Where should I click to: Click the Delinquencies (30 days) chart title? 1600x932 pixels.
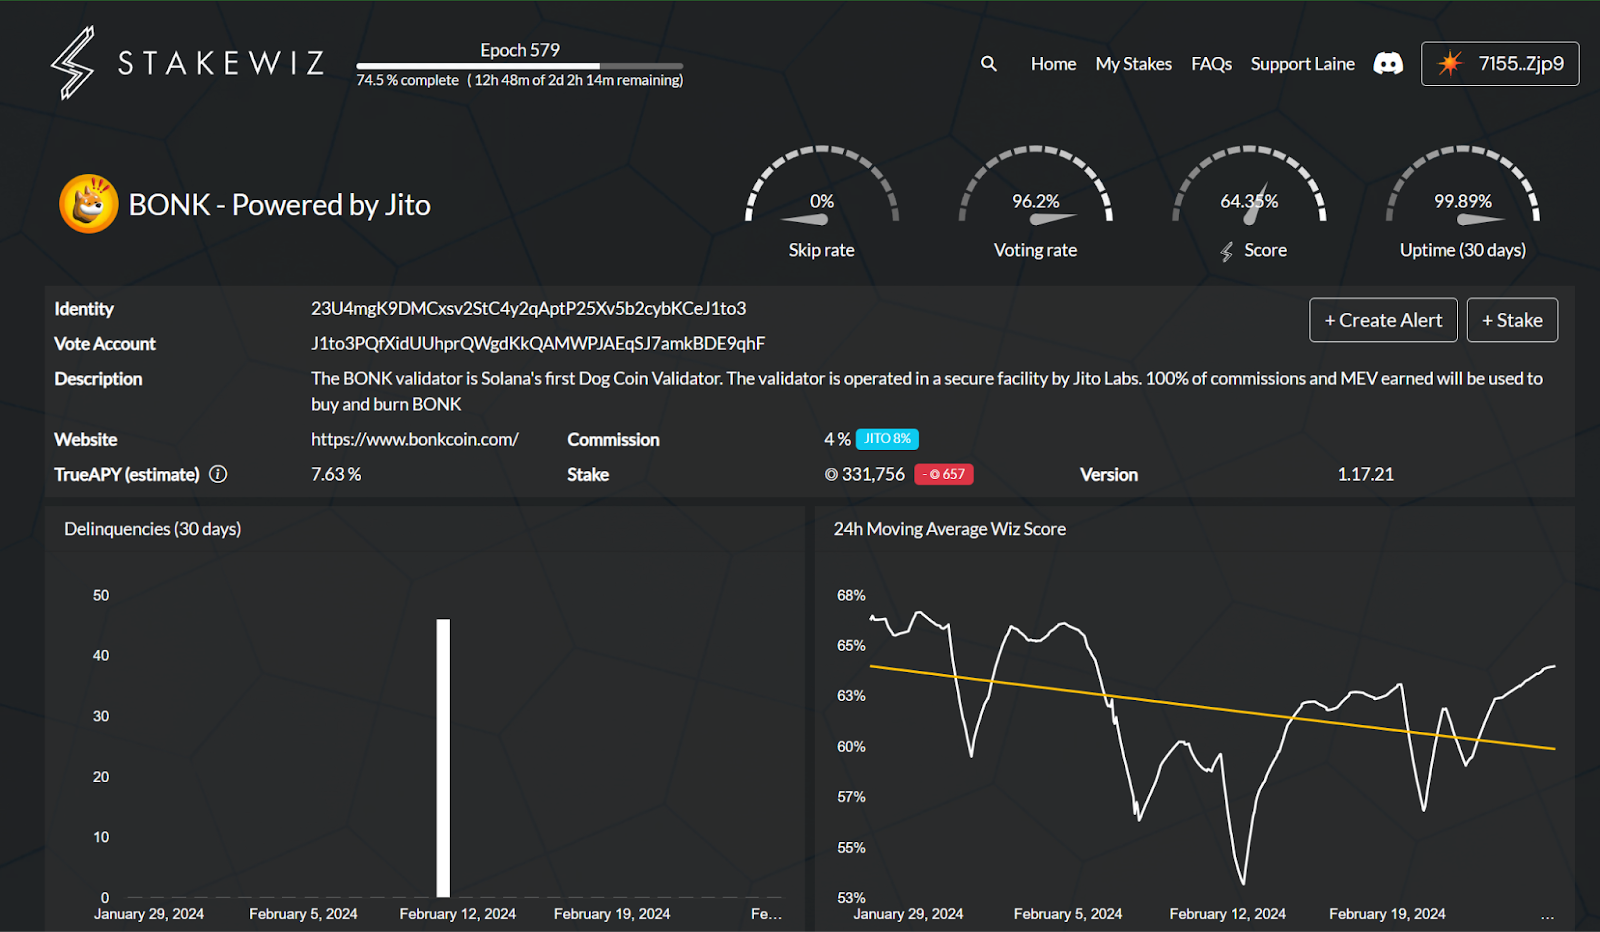click(x=153, y=529)
